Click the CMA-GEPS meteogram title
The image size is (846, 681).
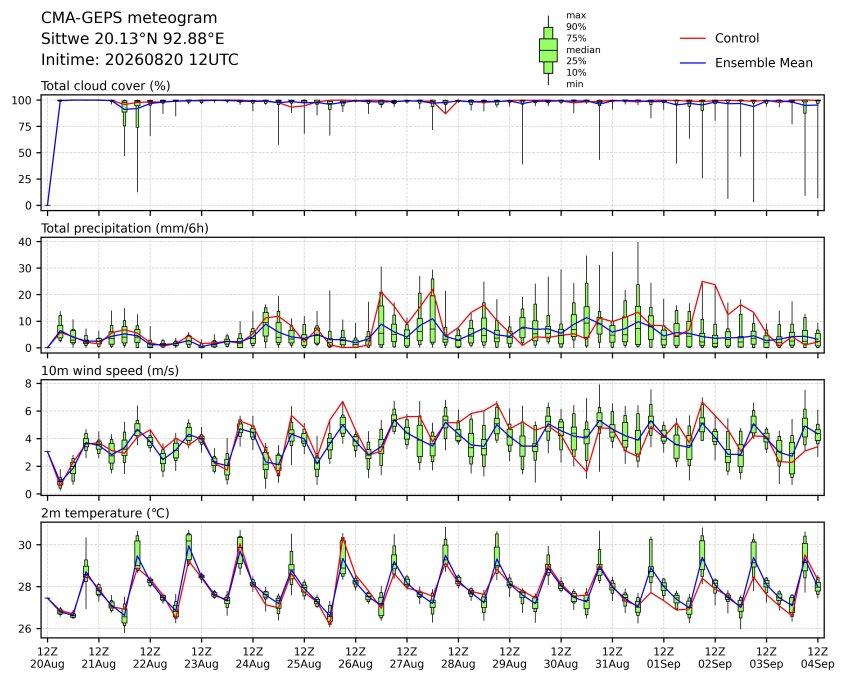coord(129,18)
